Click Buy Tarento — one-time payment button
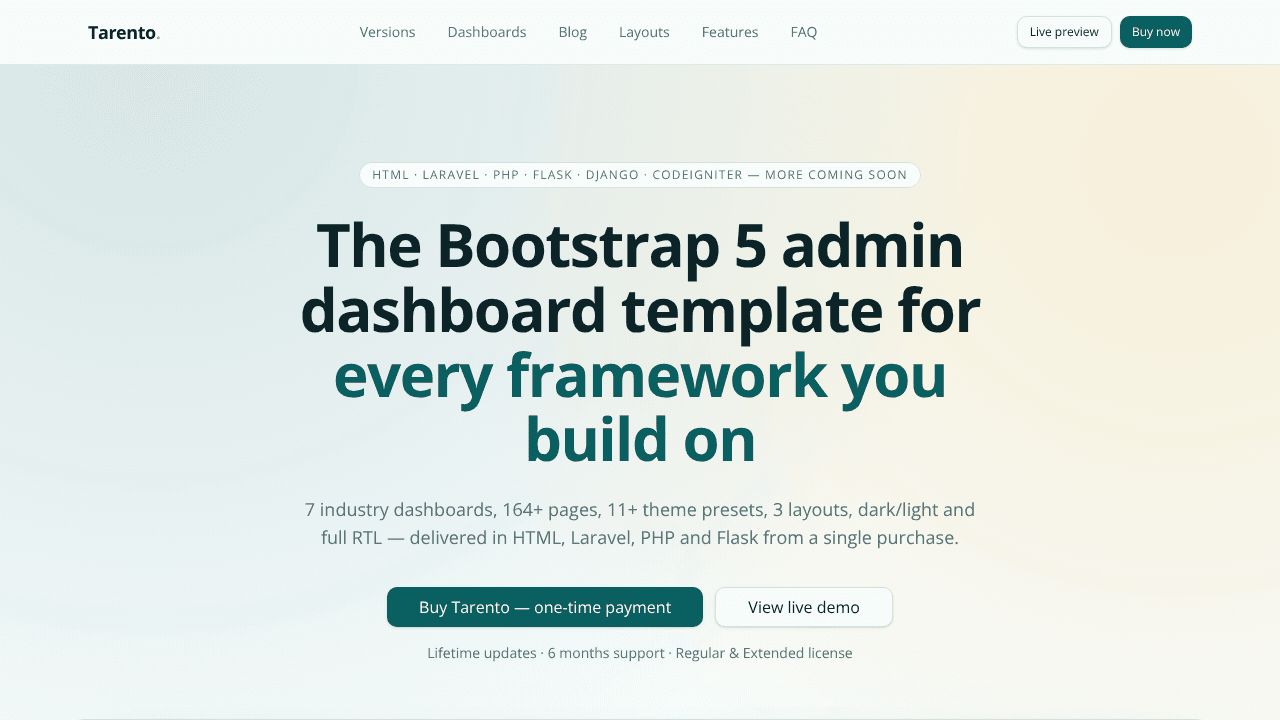 545,607
